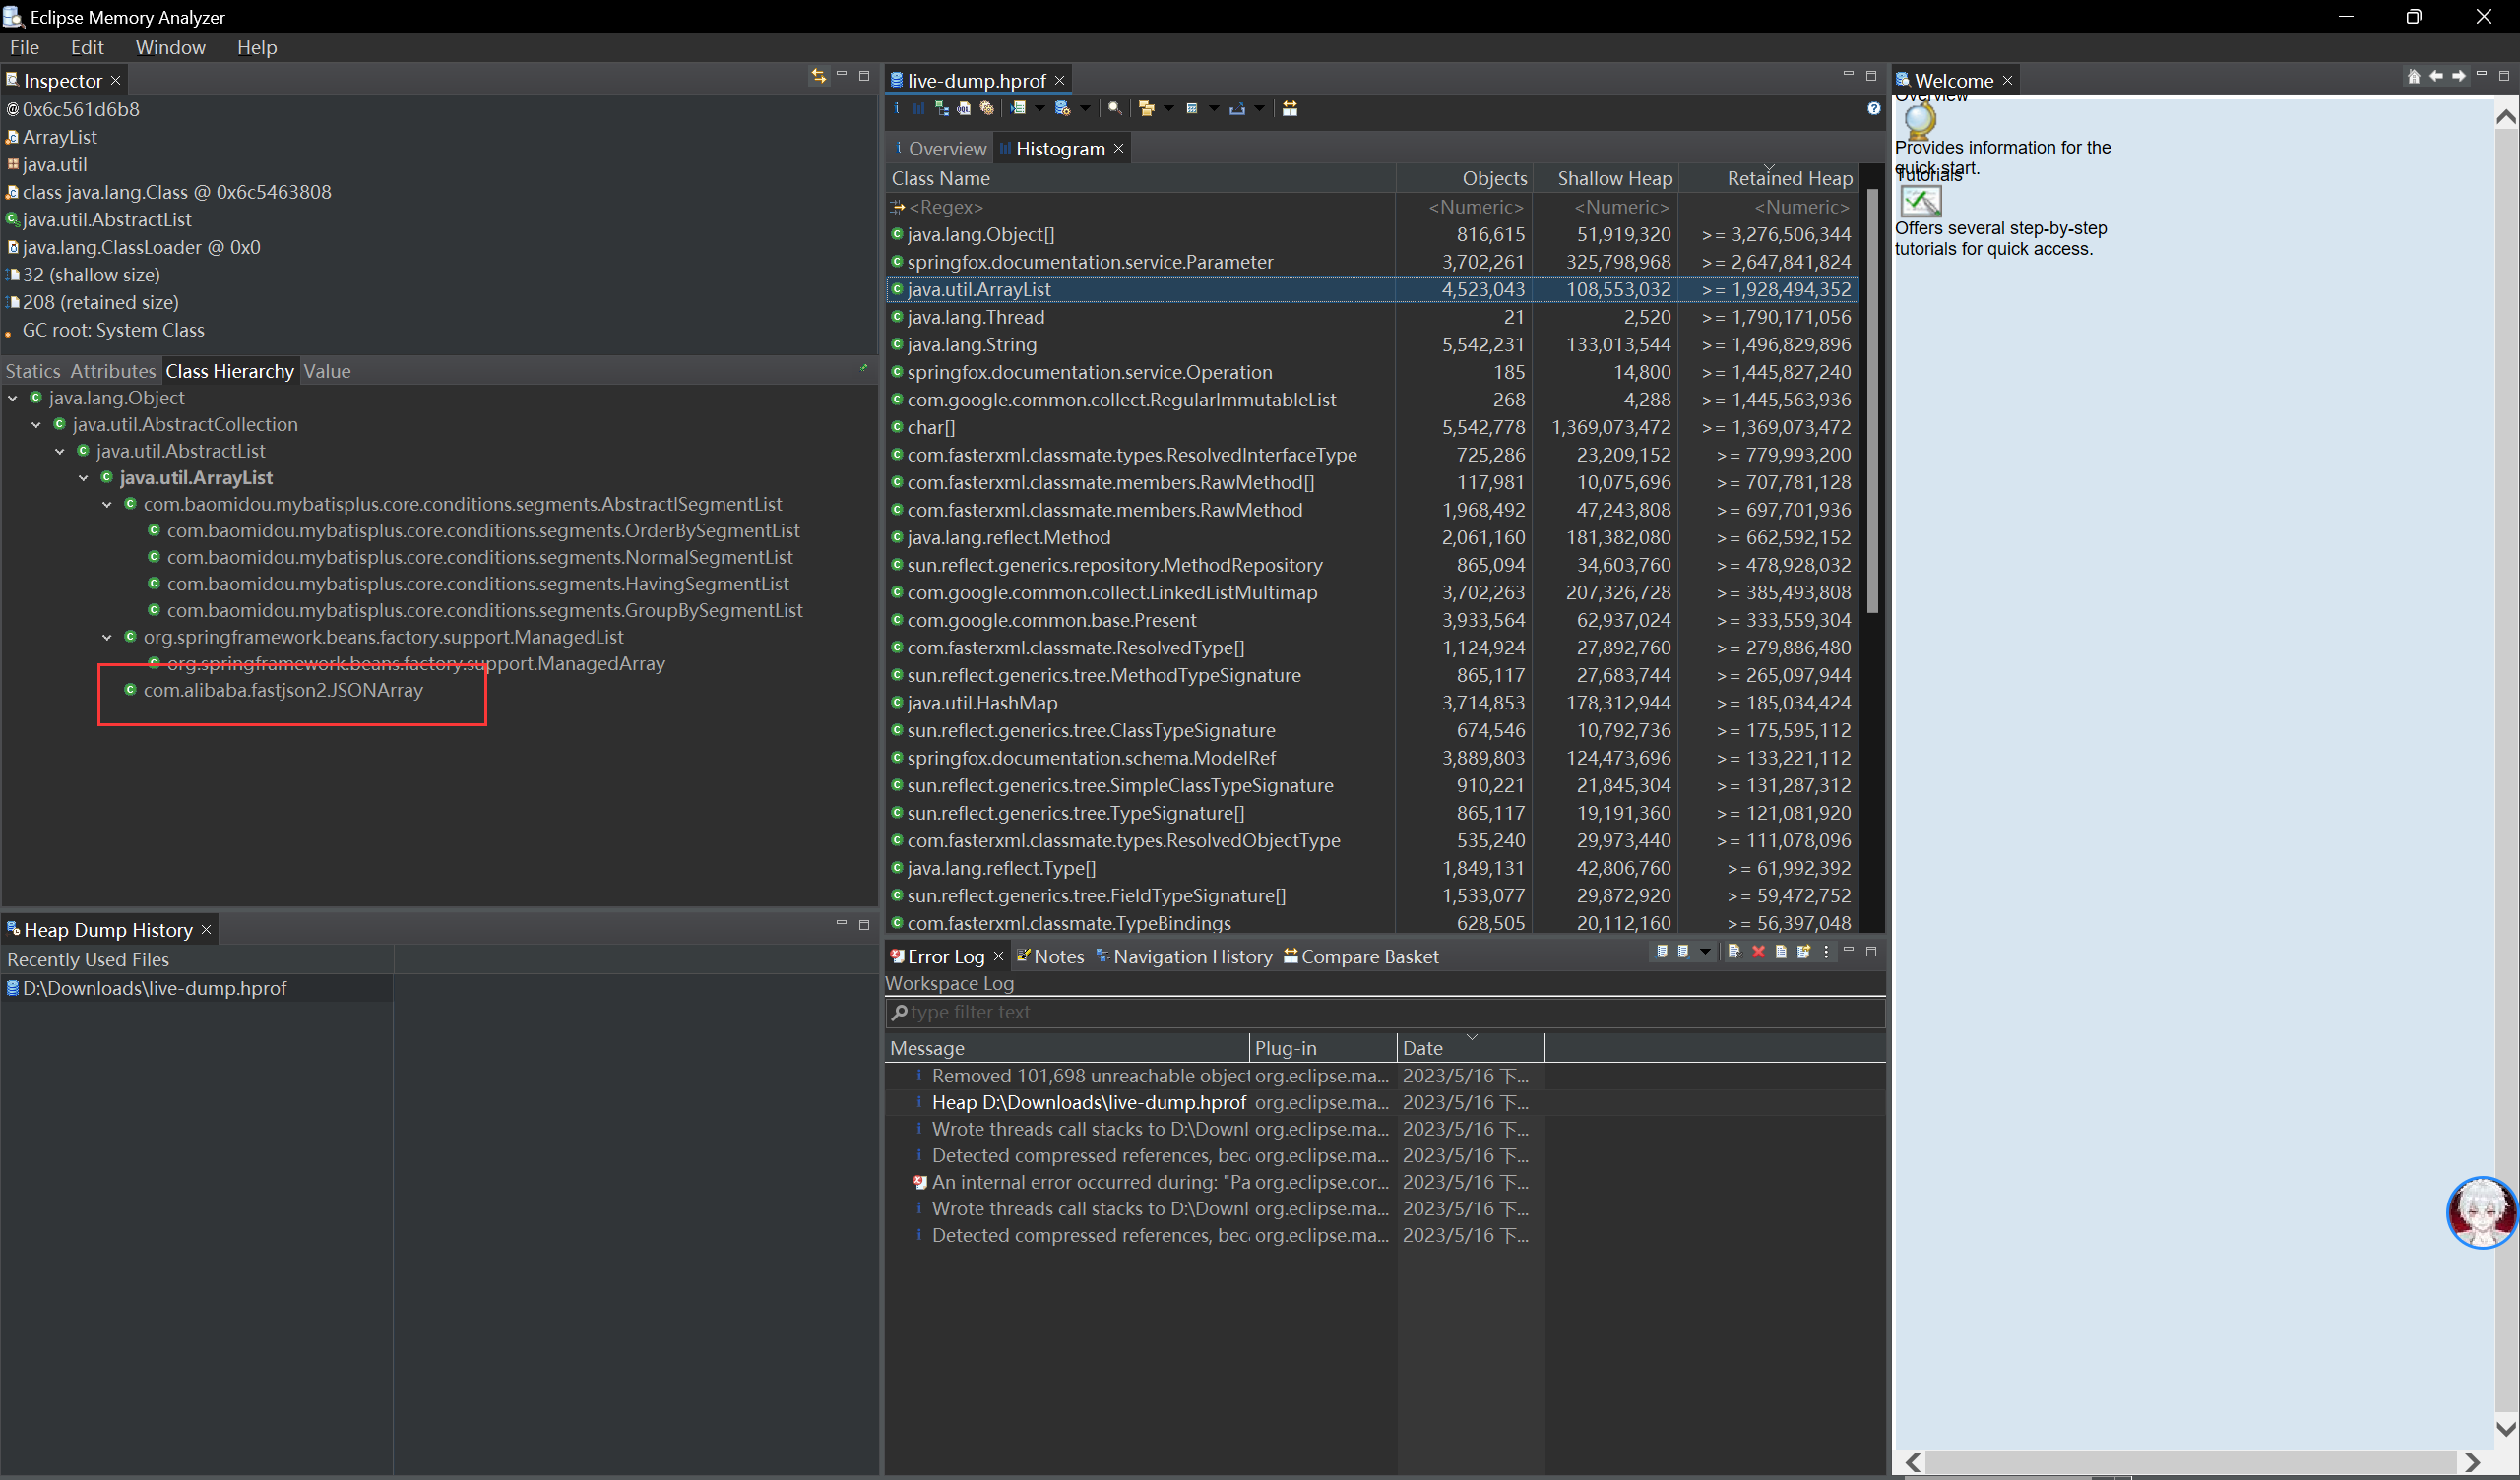Click the compare tables toolbar icon
2520x1480 pixels.
[1290, 109]
